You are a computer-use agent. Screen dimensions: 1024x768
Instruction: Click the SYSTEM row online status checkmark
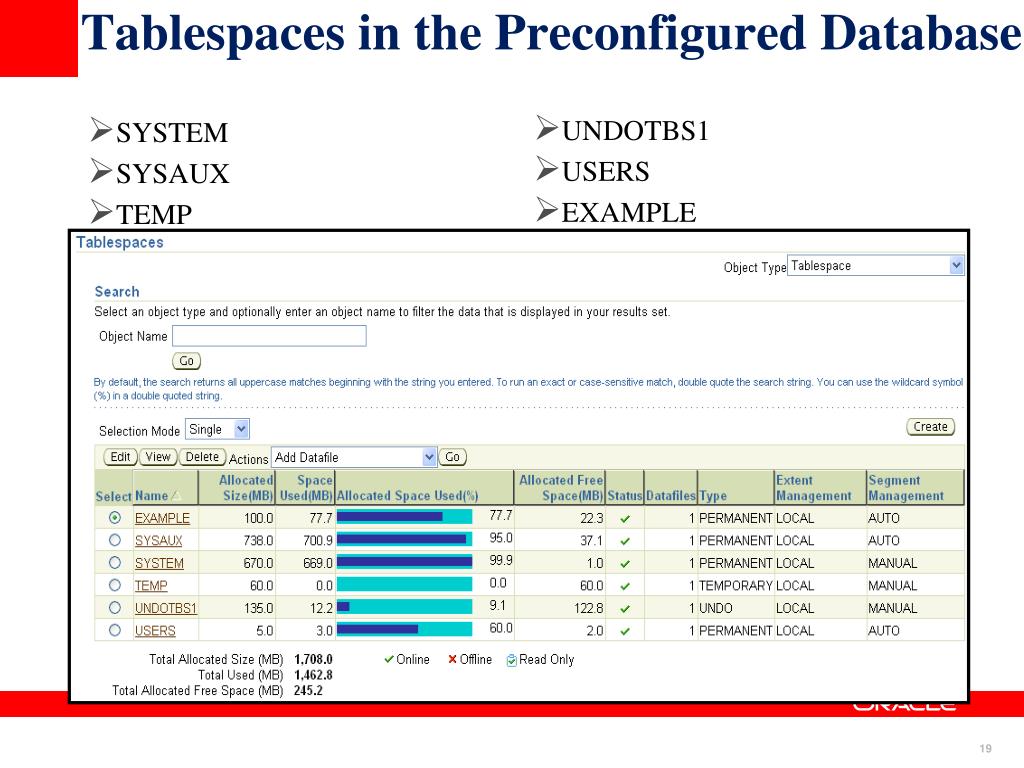[x=625, y=564]
